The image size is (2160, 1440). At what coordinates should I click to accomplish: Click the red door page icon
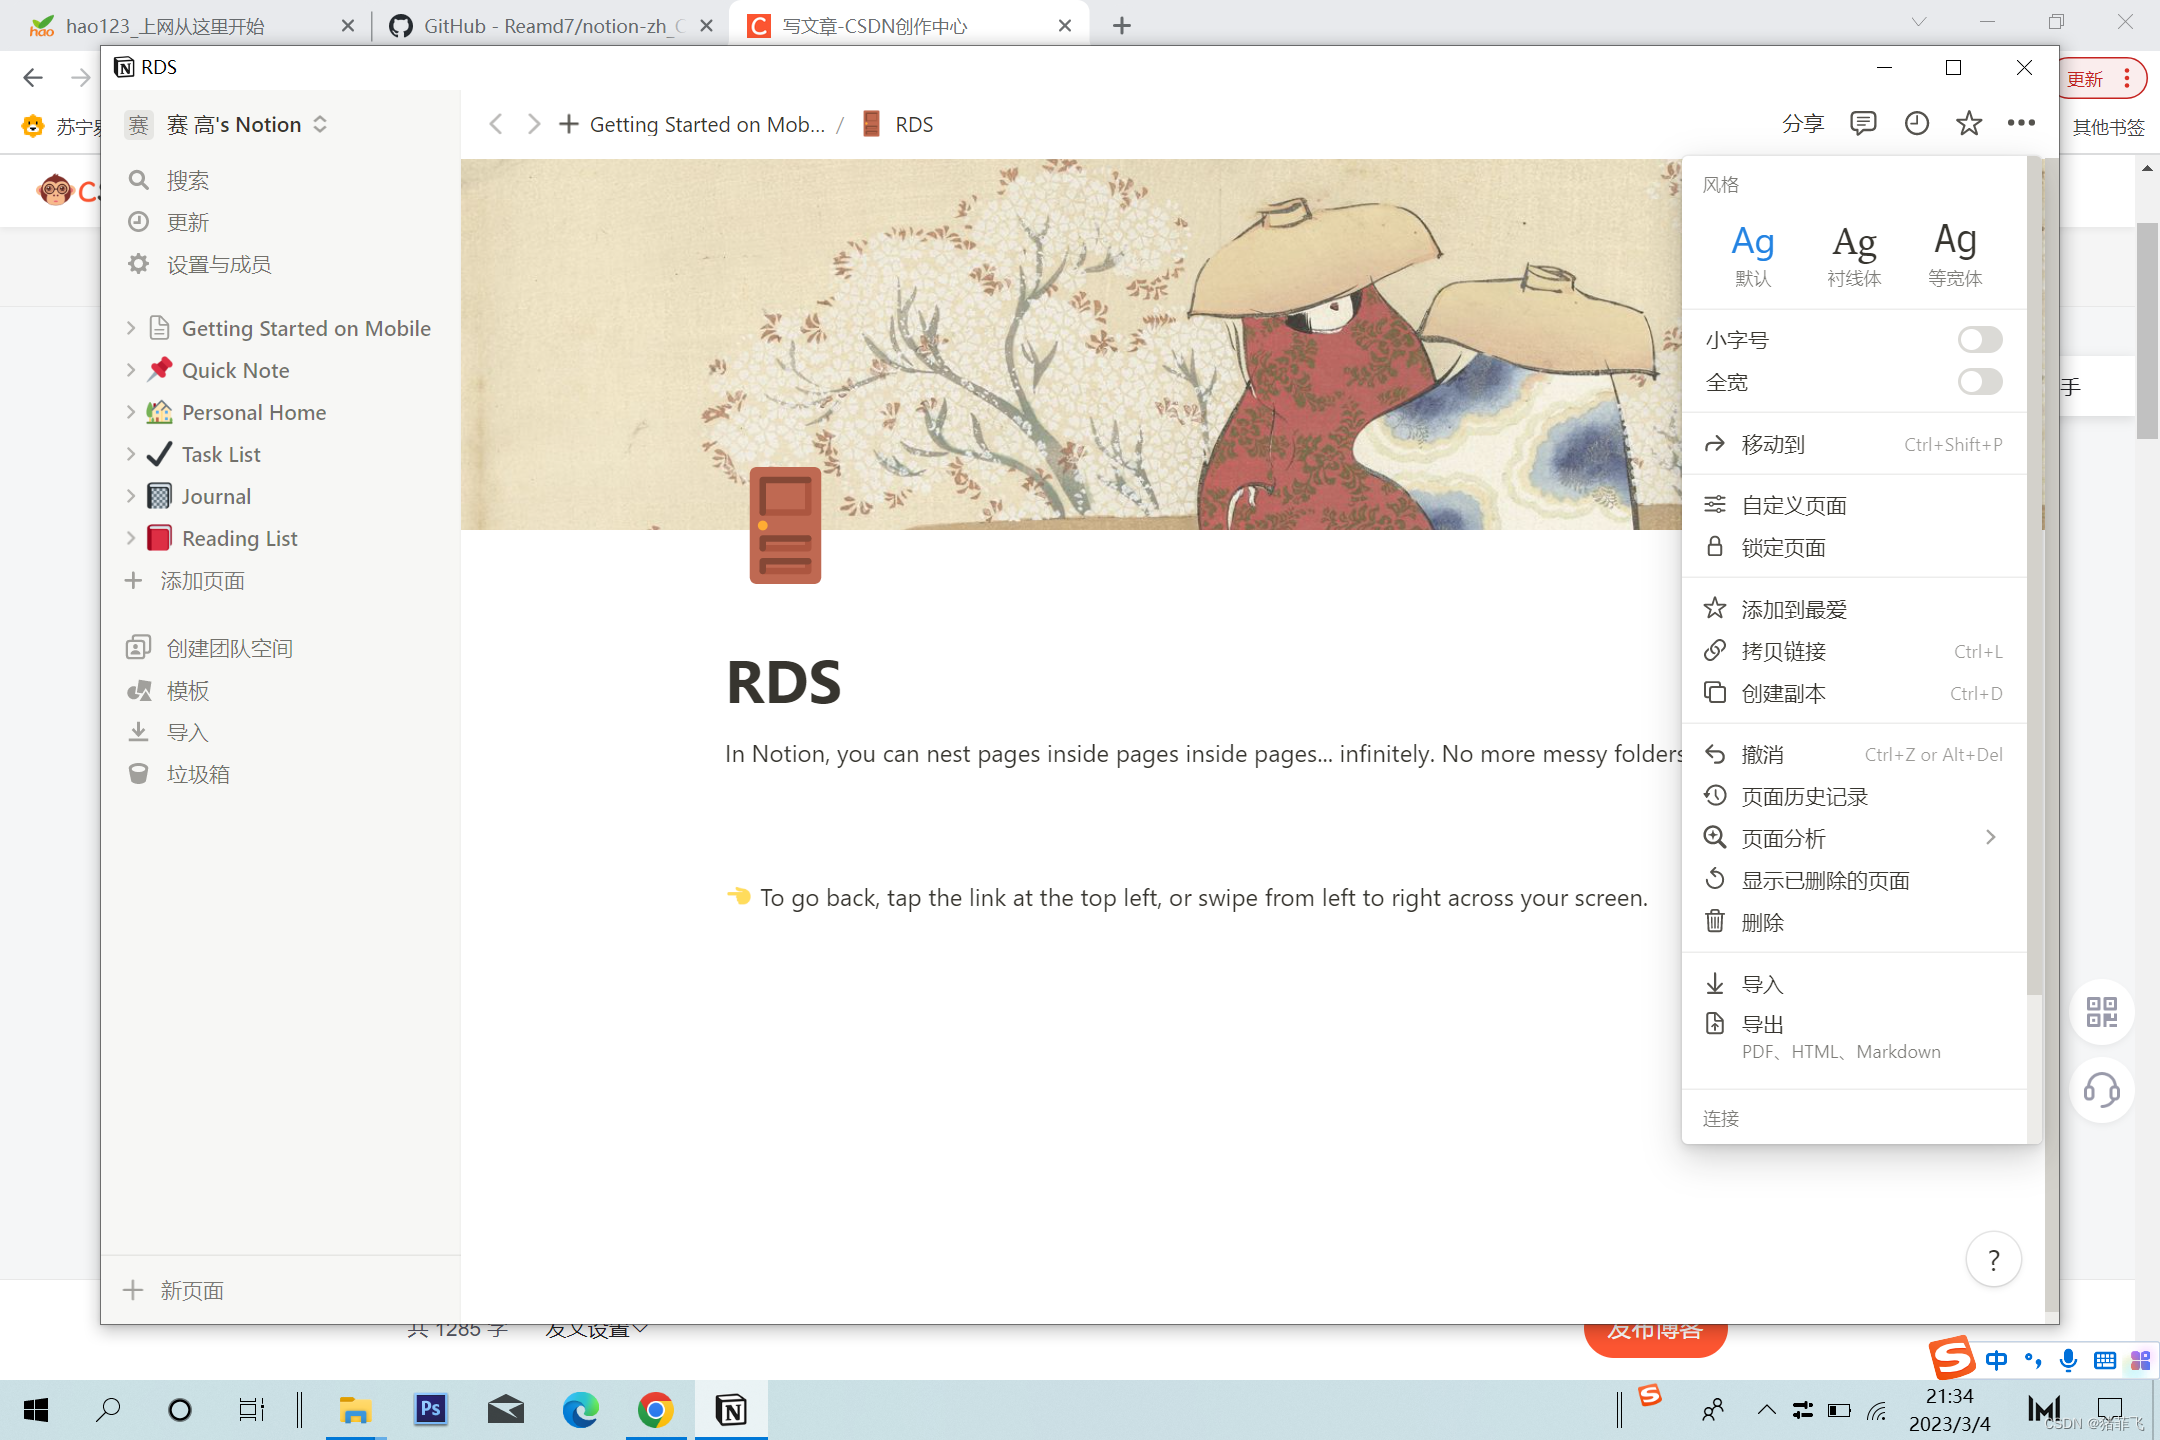click(x=785, y=526)
